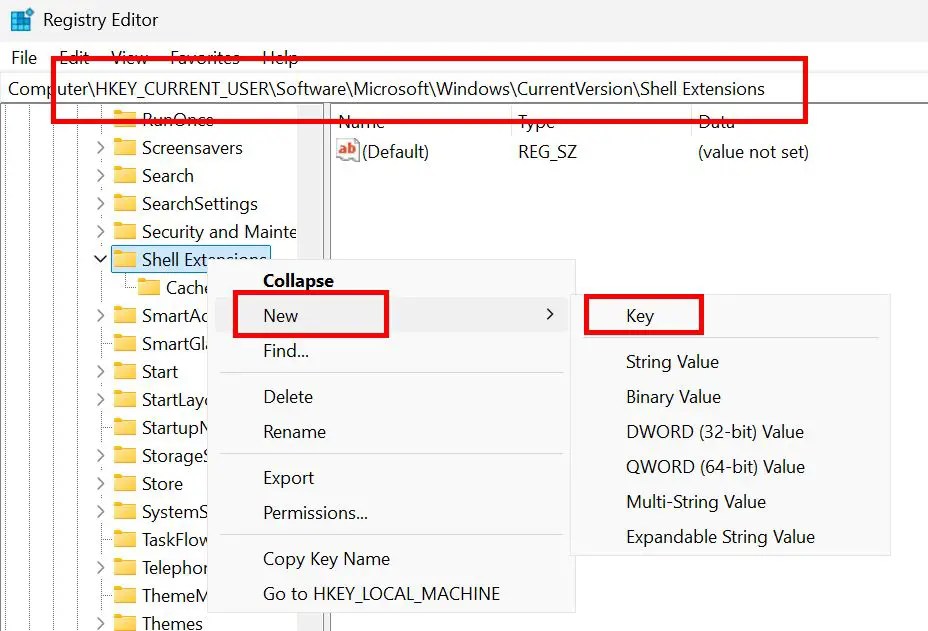Collapse the Shell Extensions key using its chevron
This screenshot has width=928, height=631.
coord(101,259)
